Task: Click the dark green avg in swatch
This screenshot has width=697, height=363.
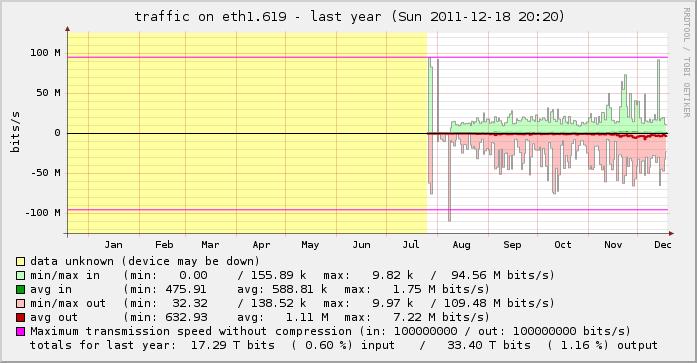Action: tap(20, 290)
